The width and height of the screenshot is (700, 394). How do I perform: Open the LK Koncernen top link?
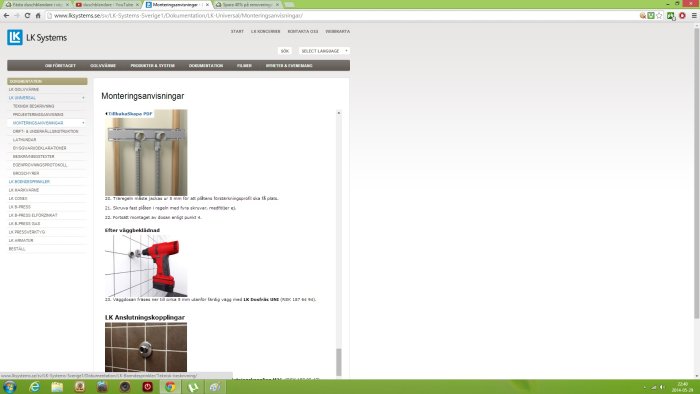[x=265, y=32]
